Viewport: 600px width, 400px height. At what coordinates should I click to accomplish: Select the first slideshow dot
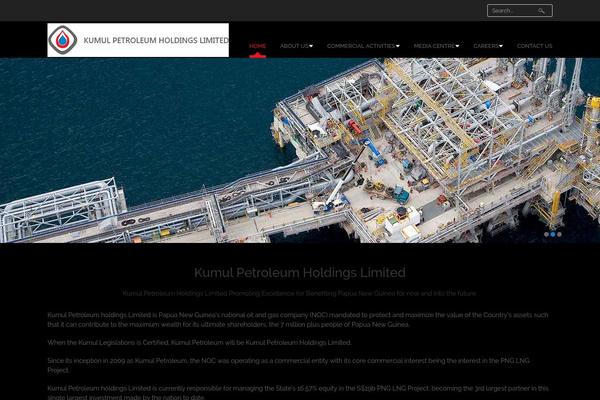[546, 234]
